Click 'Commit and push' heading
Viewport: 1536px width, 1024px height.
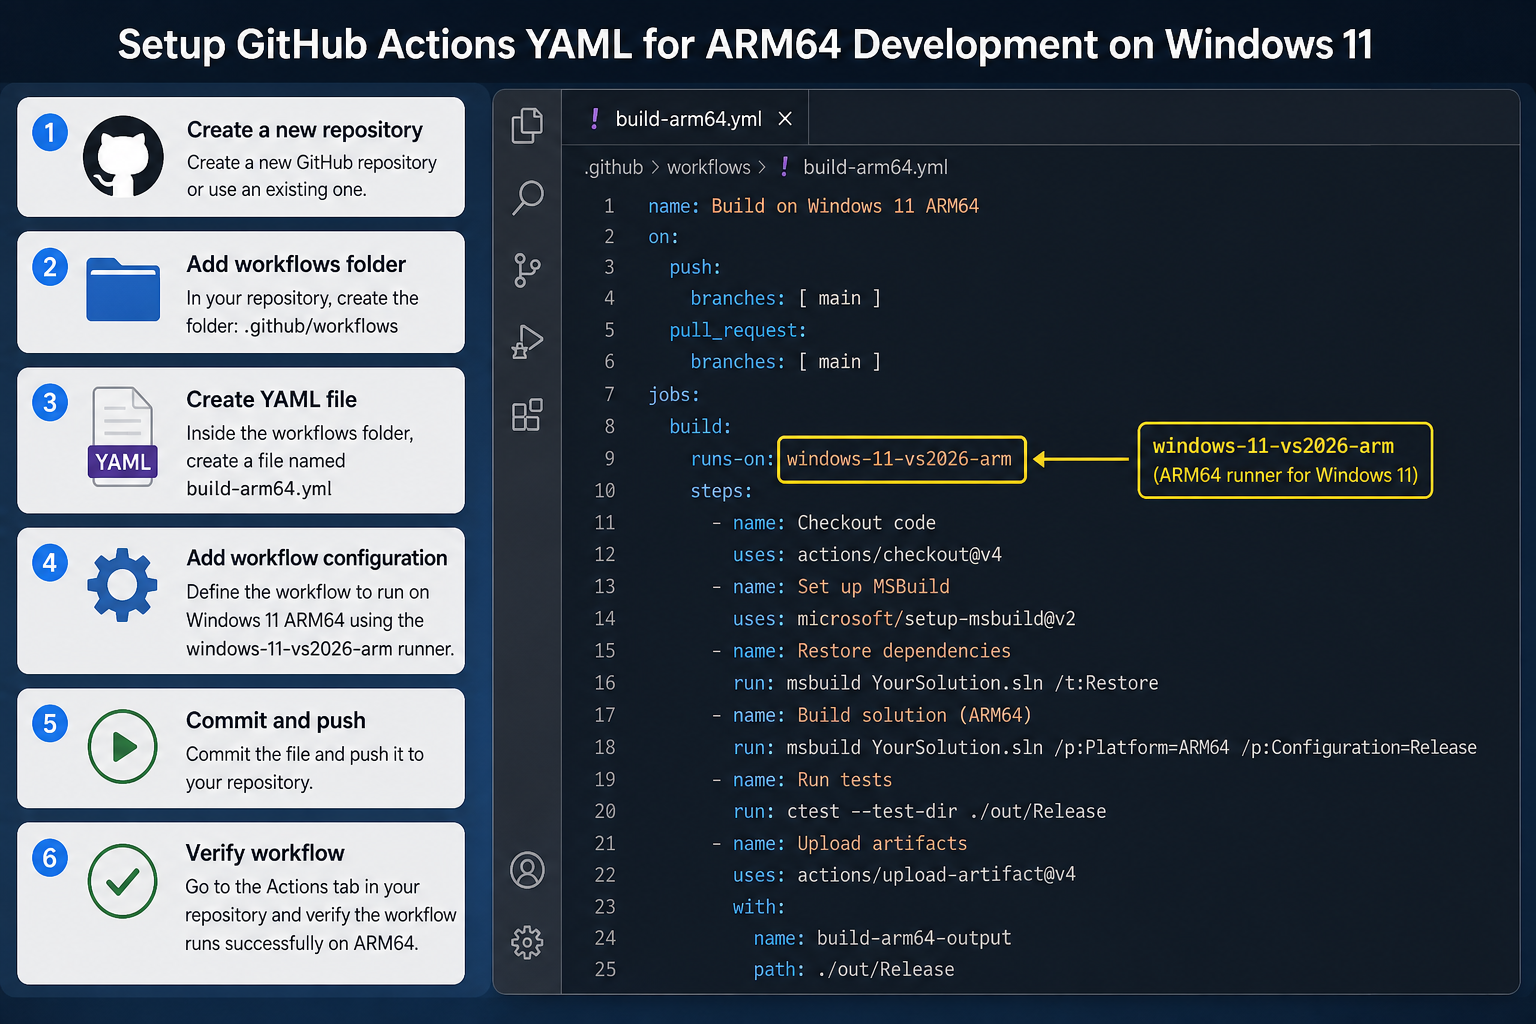(x=276, y=720)
